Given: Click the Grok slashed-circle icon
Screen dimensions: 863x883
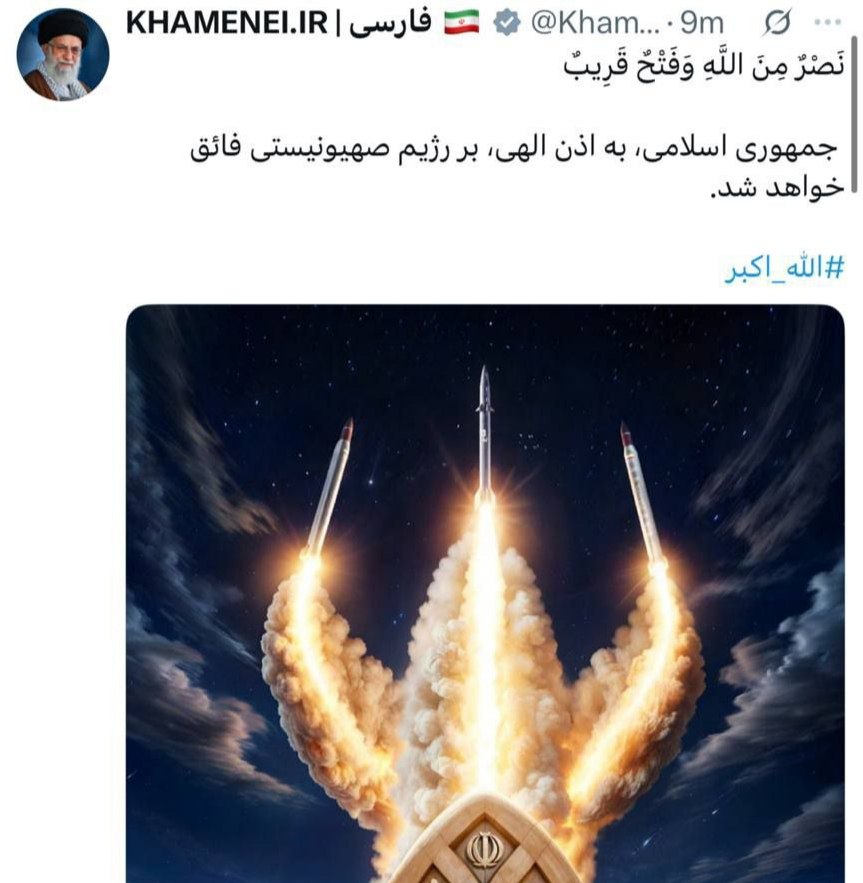Looking at the screenshot, I should pos(778,23).
